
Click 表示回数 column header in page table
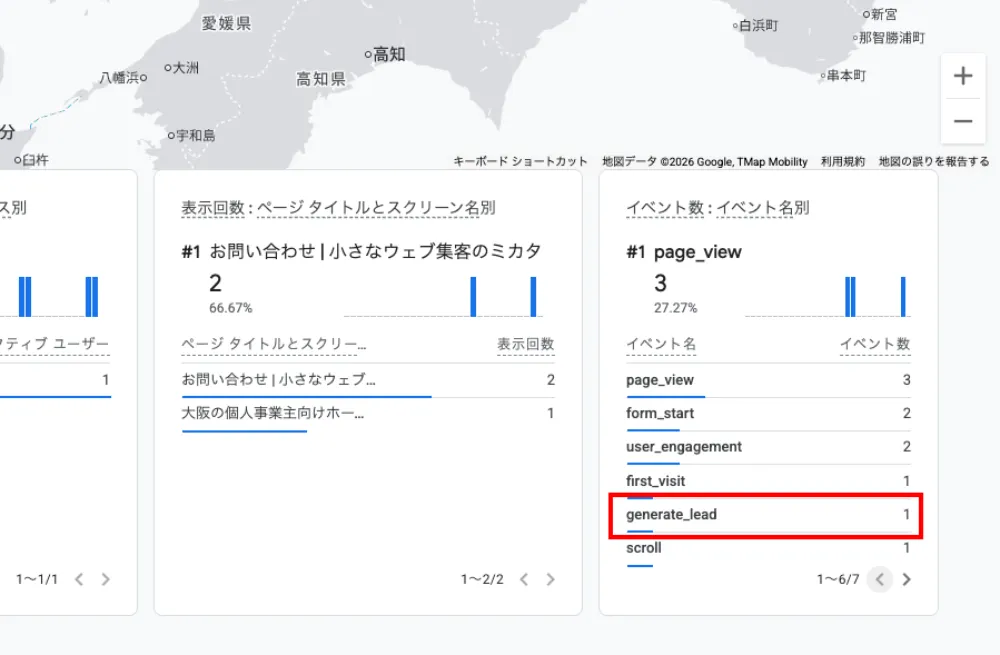(x=526, y=344)
